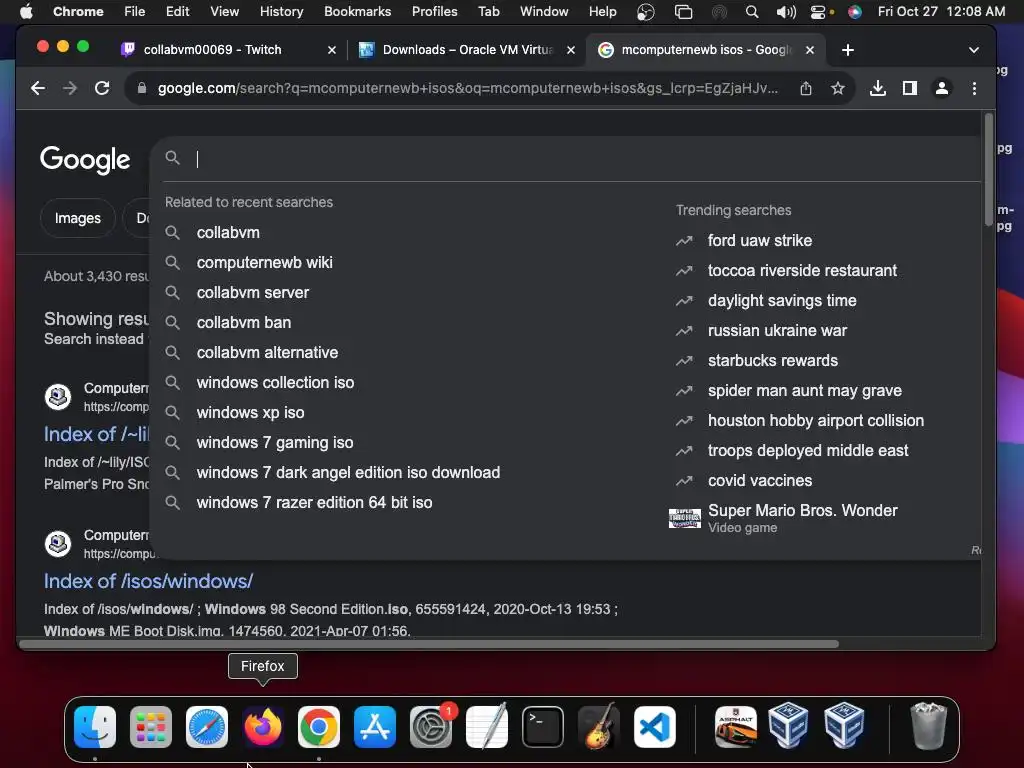Viewport: 1024px width, 768px height.
Task: Click the share icon in address bar
Action: 806,88
